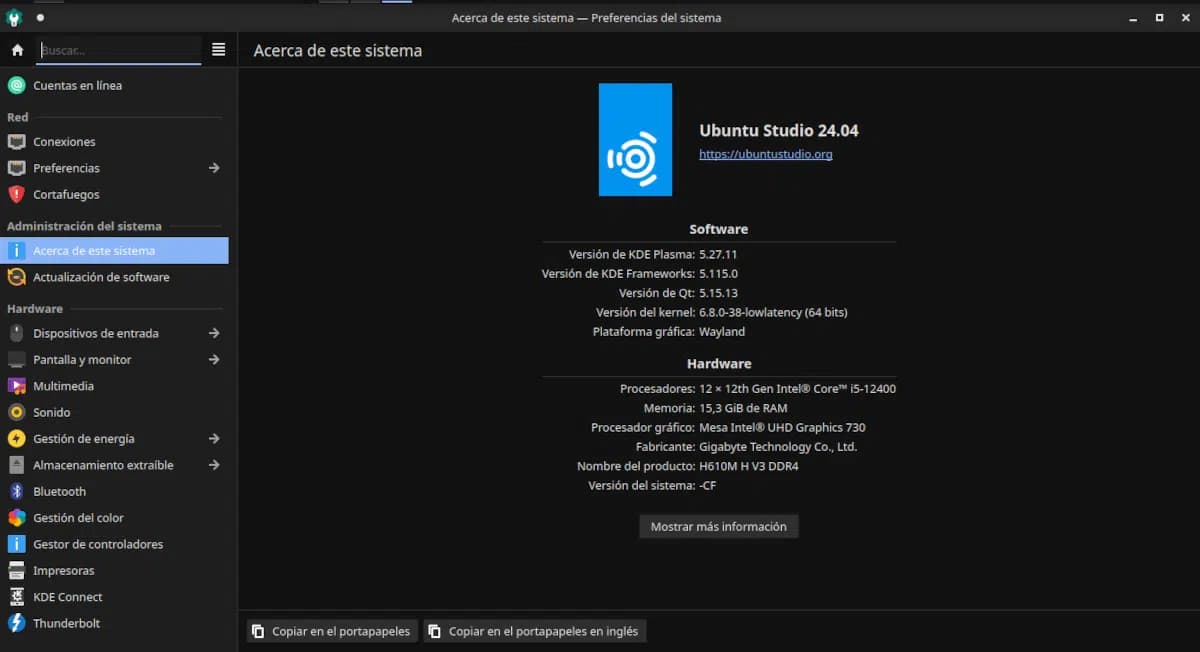Expand the Pantalla y monitor arrow

coord(214,360)
